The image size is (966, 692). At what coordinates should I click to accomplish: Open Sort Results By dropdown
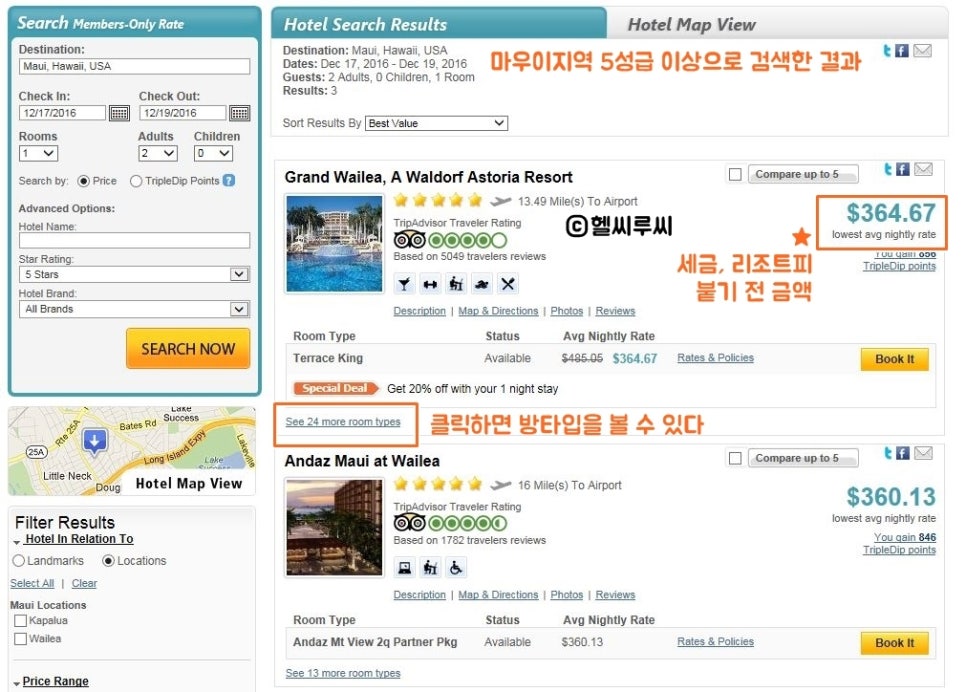coord(436,123)
